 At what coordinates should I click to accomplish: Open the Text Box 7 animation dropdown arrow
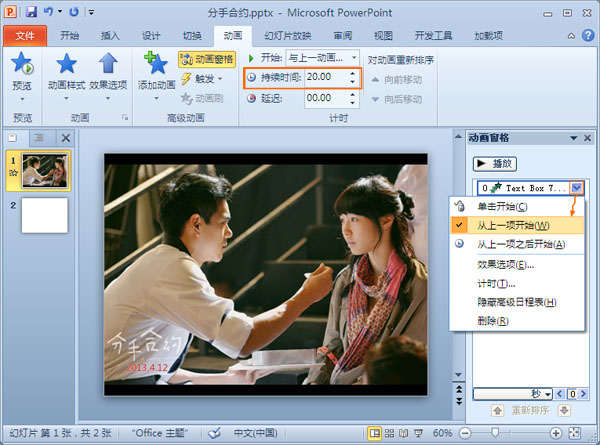[x=577, y=188]
